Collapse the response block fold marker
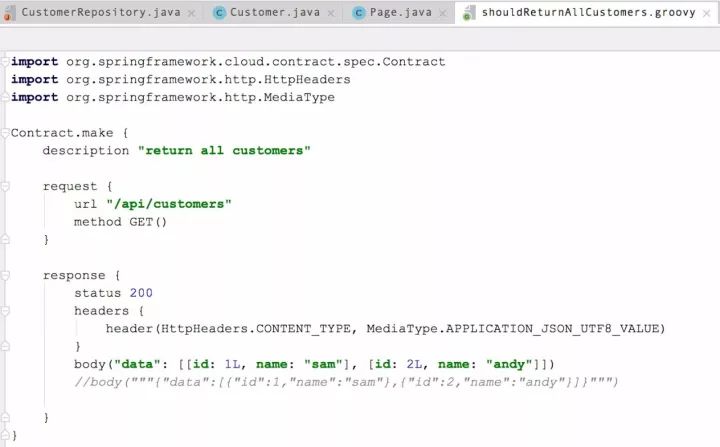Screen dimensions: 720x447 click(5, 275)
